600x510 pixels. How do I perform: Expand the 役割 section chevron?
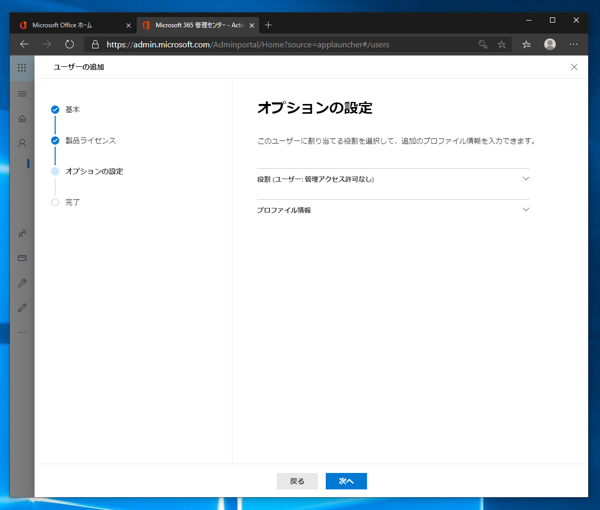(526, 179)
